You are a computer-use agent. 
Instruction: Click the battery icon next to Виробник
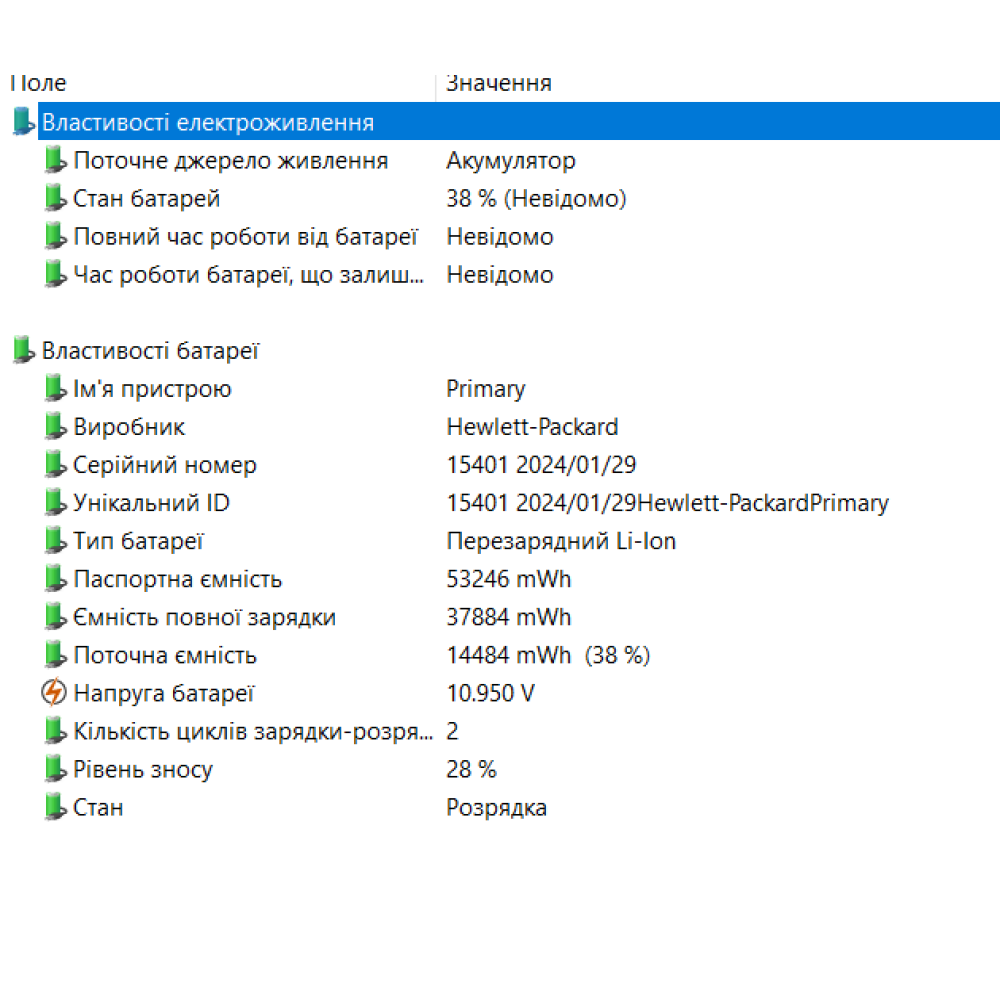click(55, 427)
